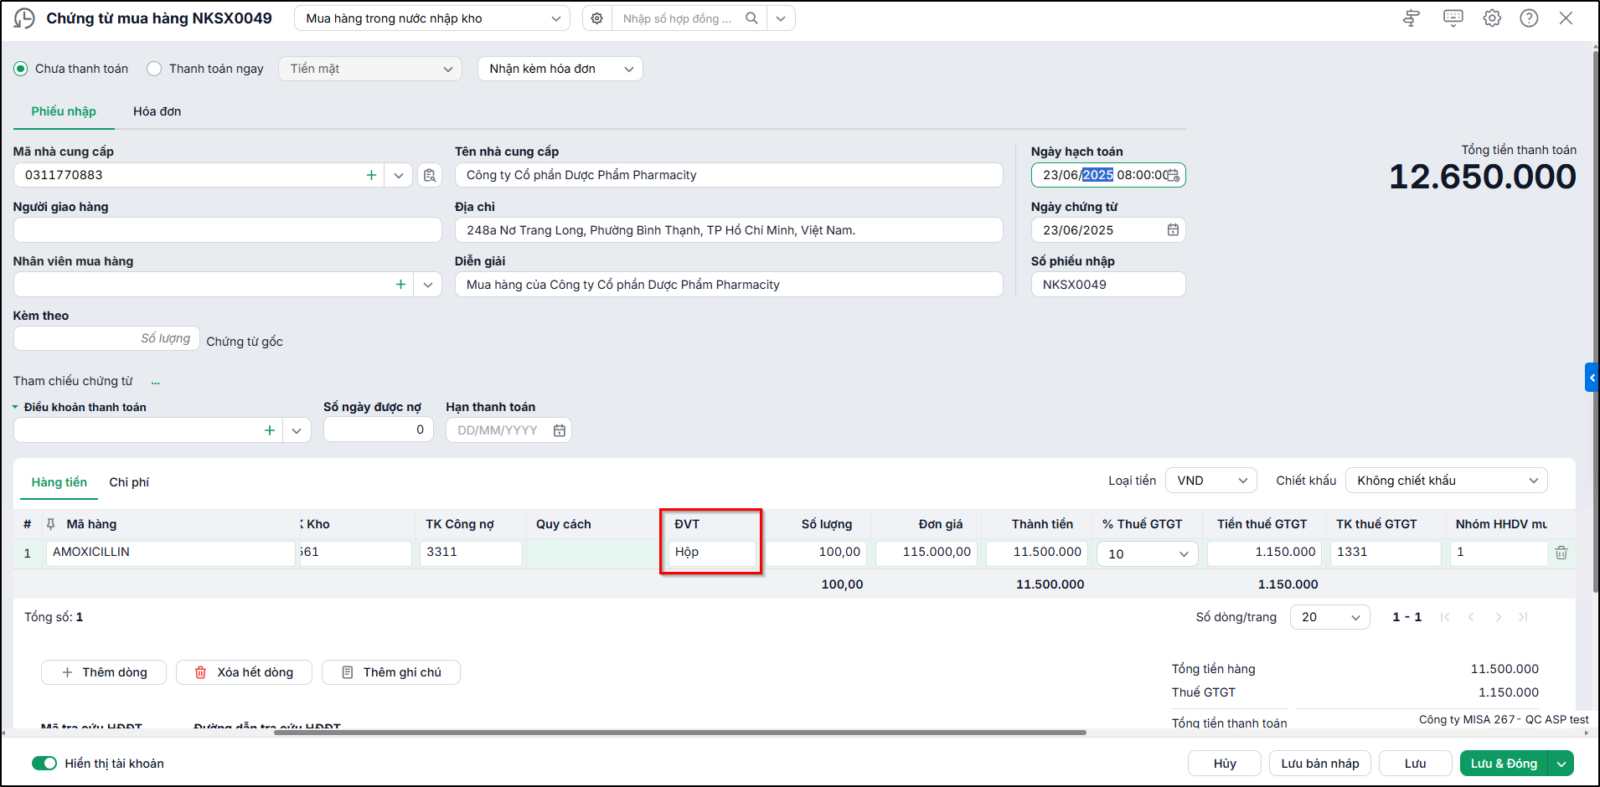Screen dimensions: 1600x787
Task: Open the Nhận kèm hóa đơn dropdown
Action: [560, 69]
